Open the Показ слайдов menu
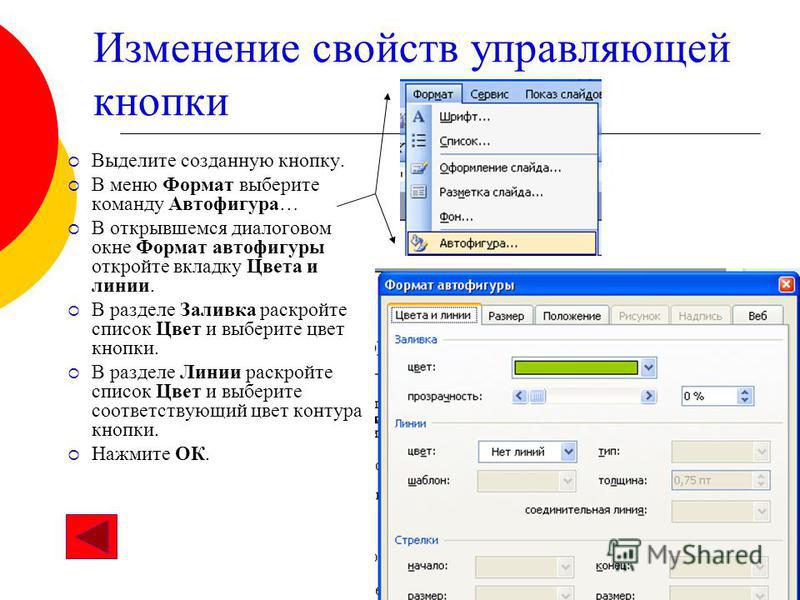Screen dimensions: 800x600 coord(563,94)
